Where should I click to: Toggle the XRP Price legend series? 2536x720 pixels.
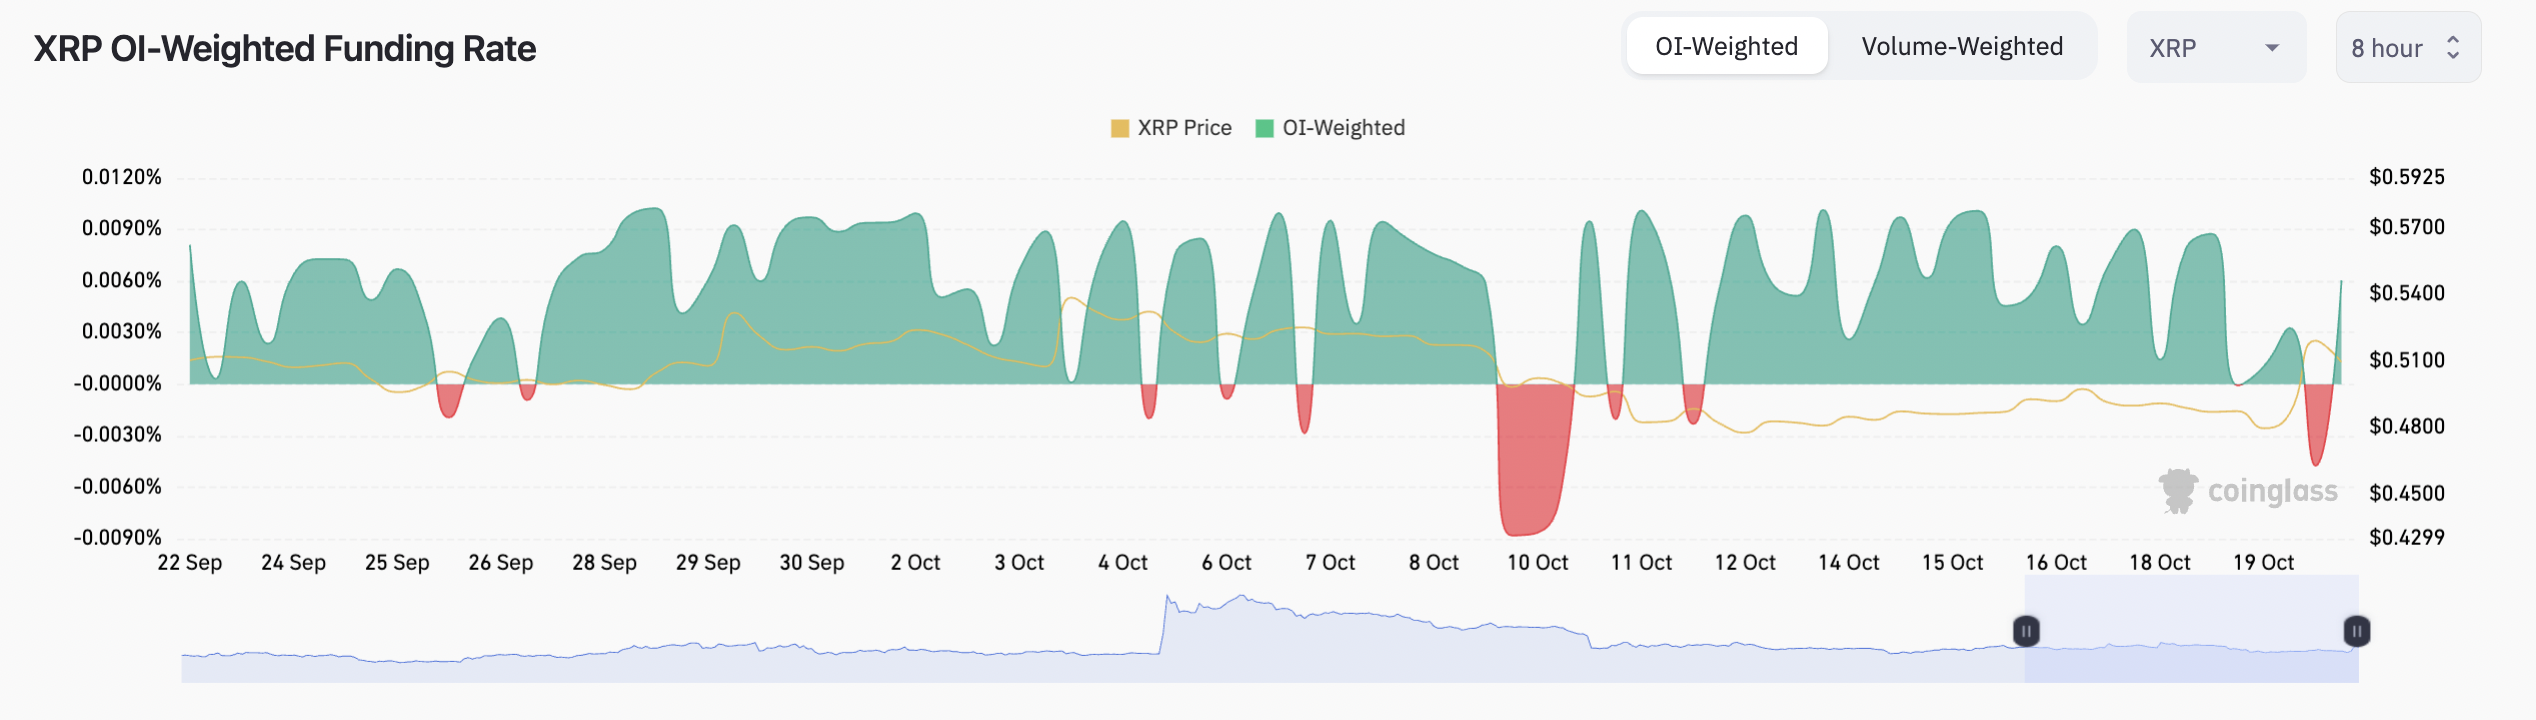coord(1171,128)
